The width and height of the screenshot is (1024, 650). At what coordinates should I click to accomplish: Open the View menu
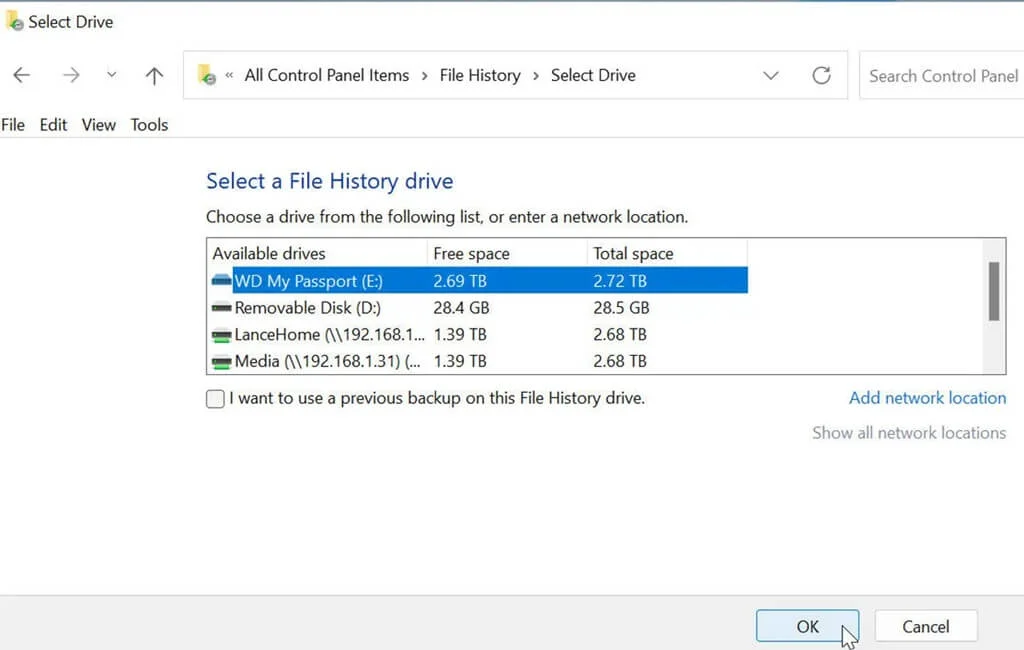(x=97, y=124)
